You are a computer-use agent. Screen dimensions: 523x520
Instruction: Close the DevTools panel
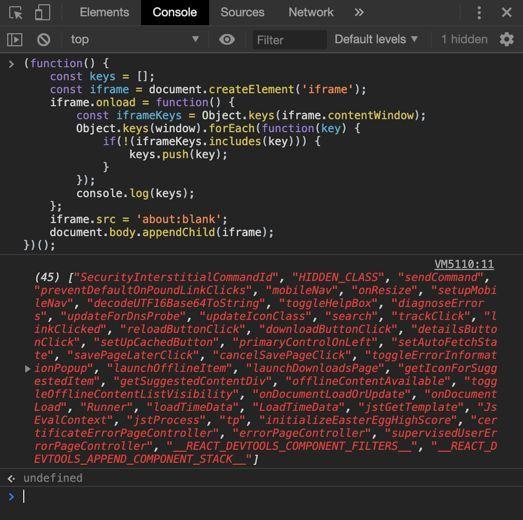point(507,13)
